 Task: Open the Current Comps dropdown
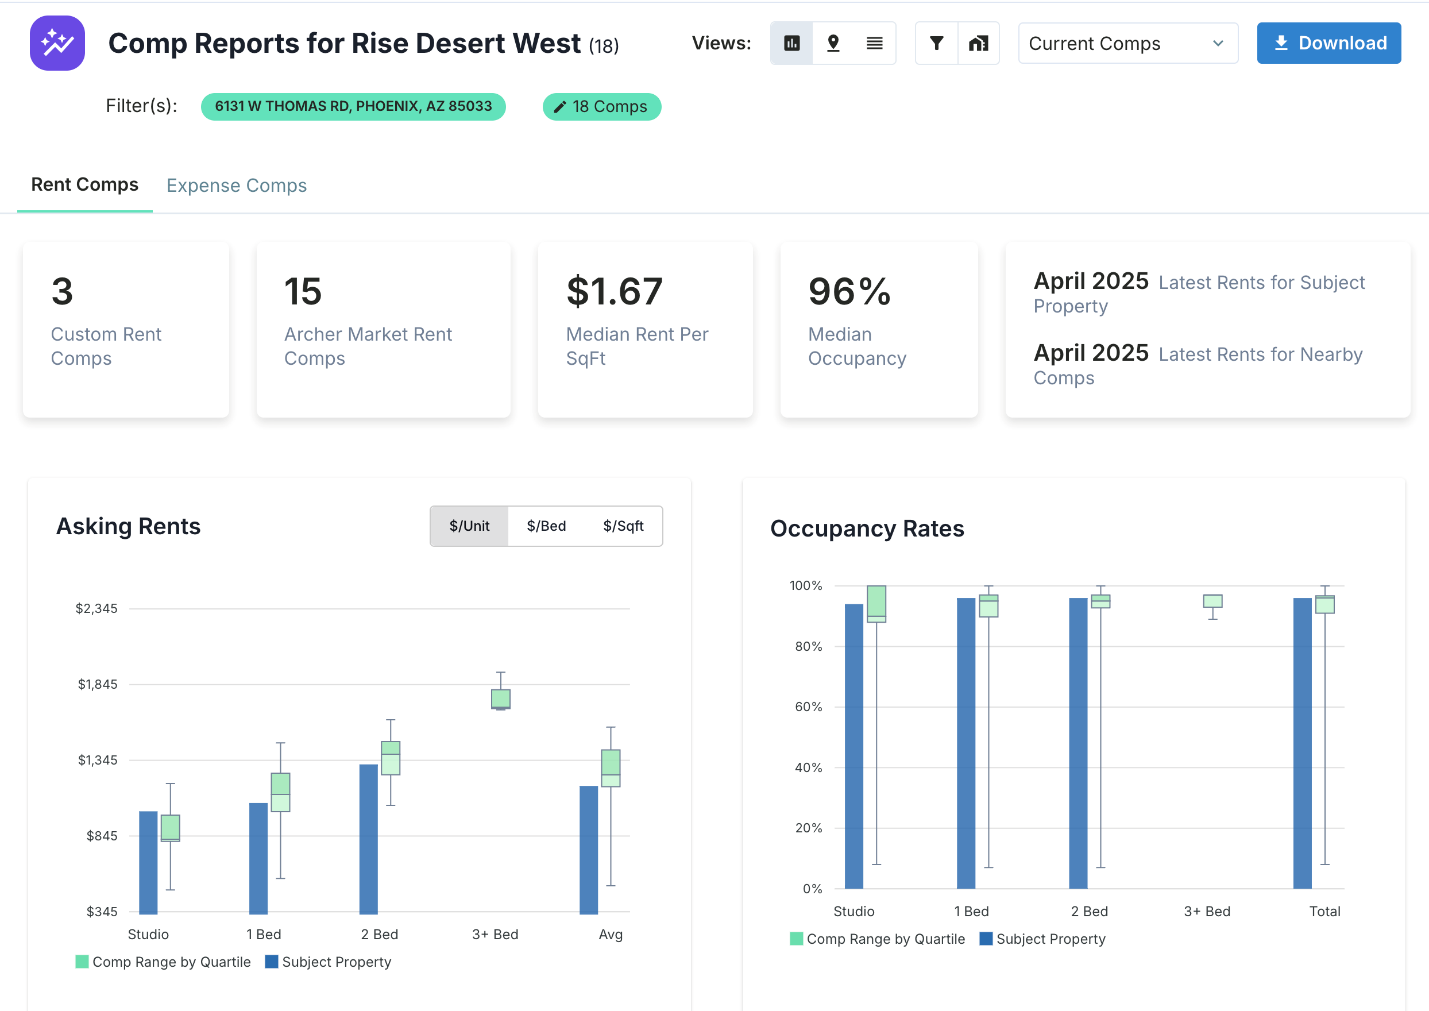(x=1128, y=43)
